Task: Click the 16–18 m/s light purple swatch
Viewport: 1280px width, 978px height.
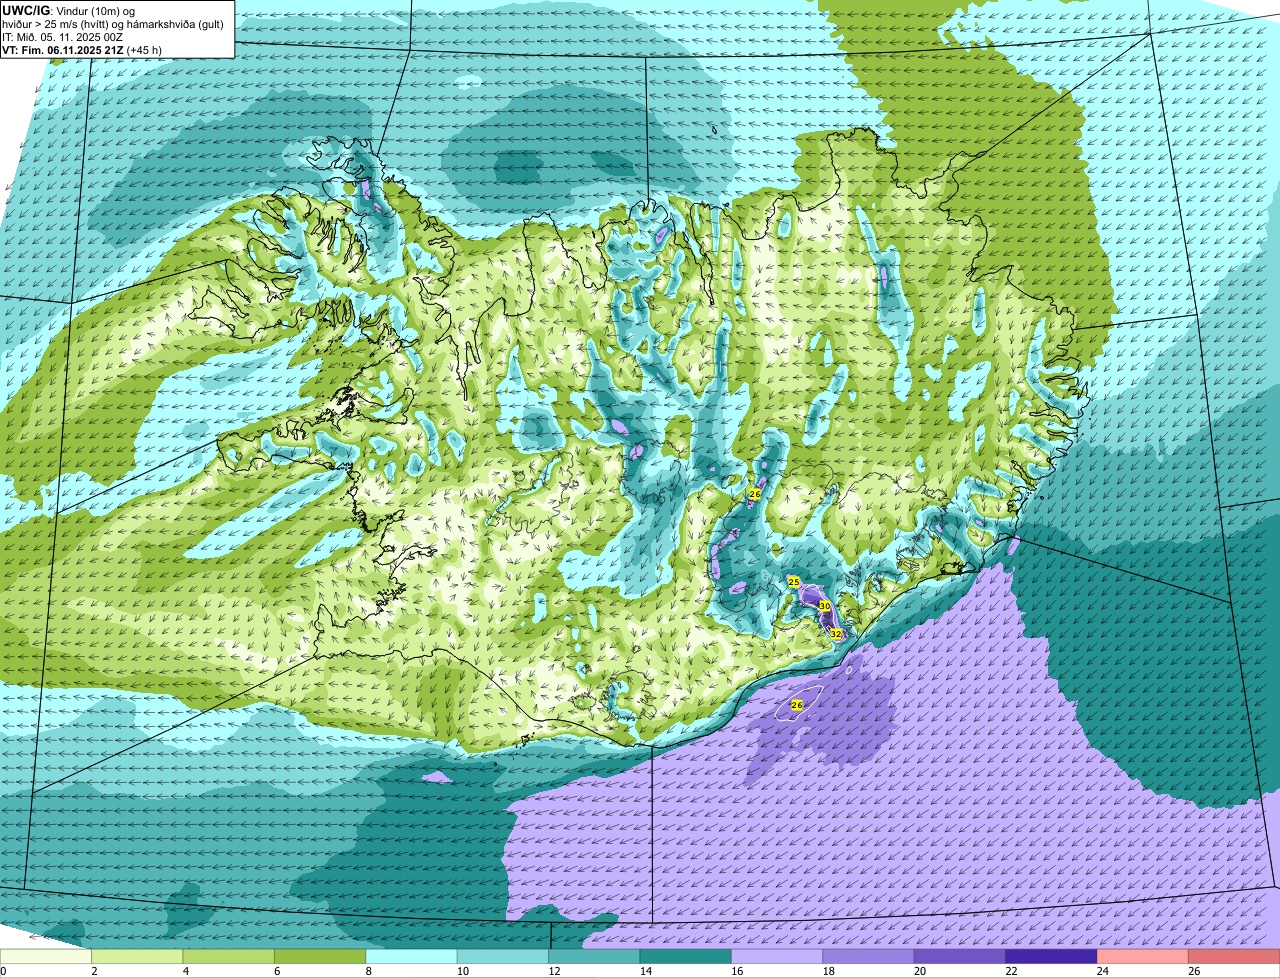Action: click(x=778, y=957)
